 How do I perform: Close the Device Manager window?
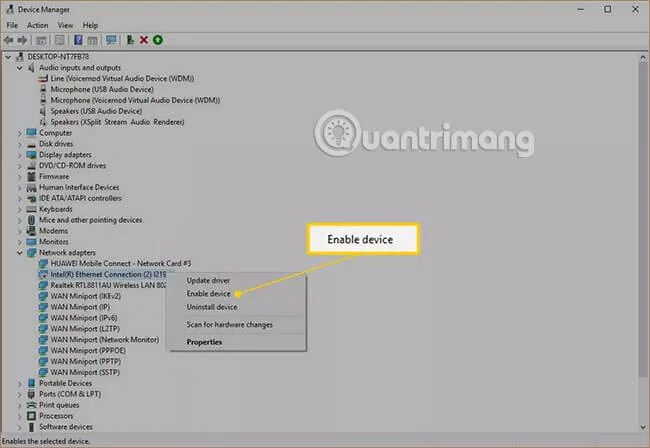tap(635, 9)
